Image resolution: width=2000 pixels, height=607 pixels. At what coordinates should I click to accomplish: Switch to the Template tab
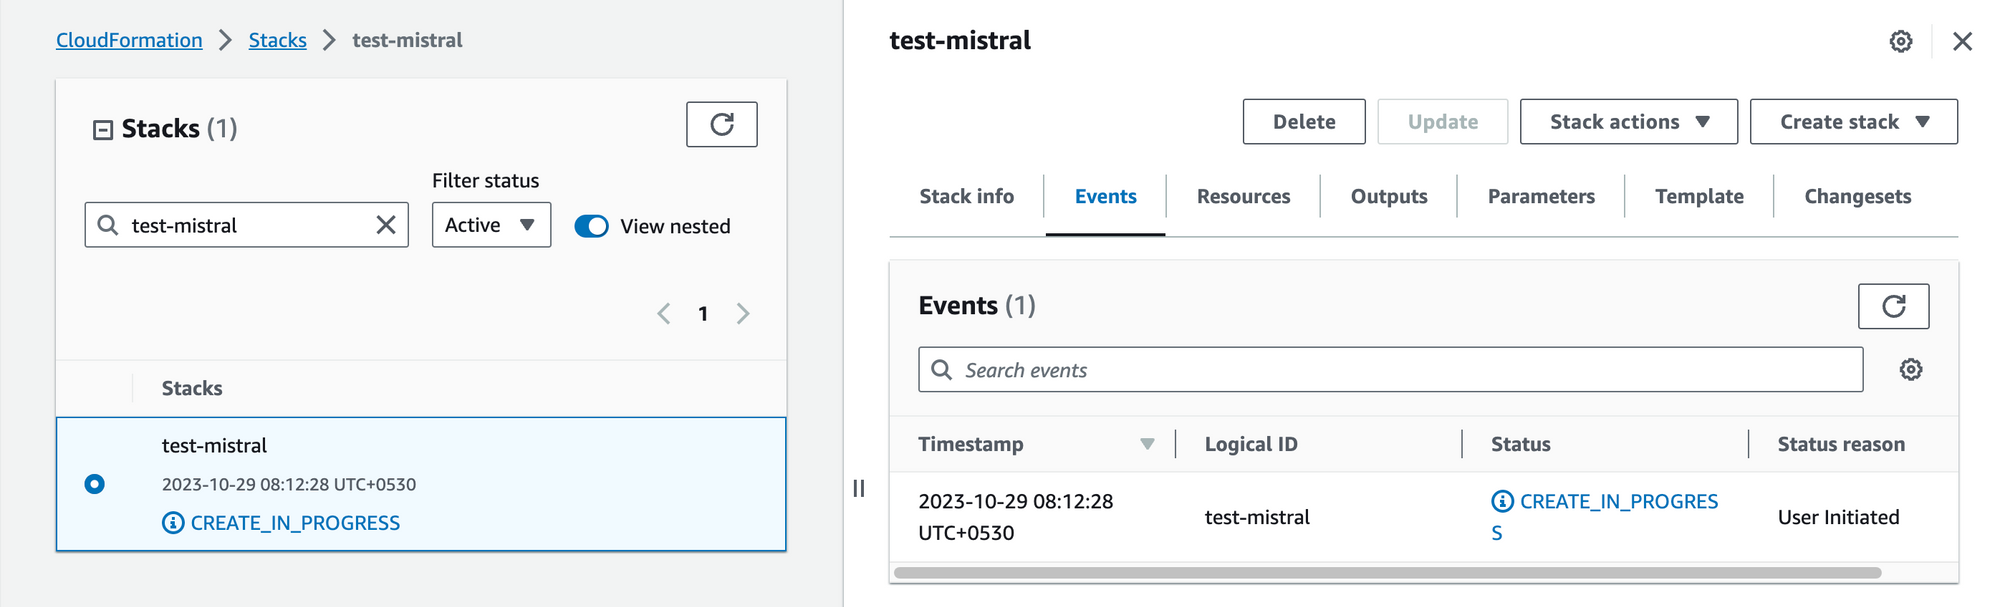[1699, 196]
